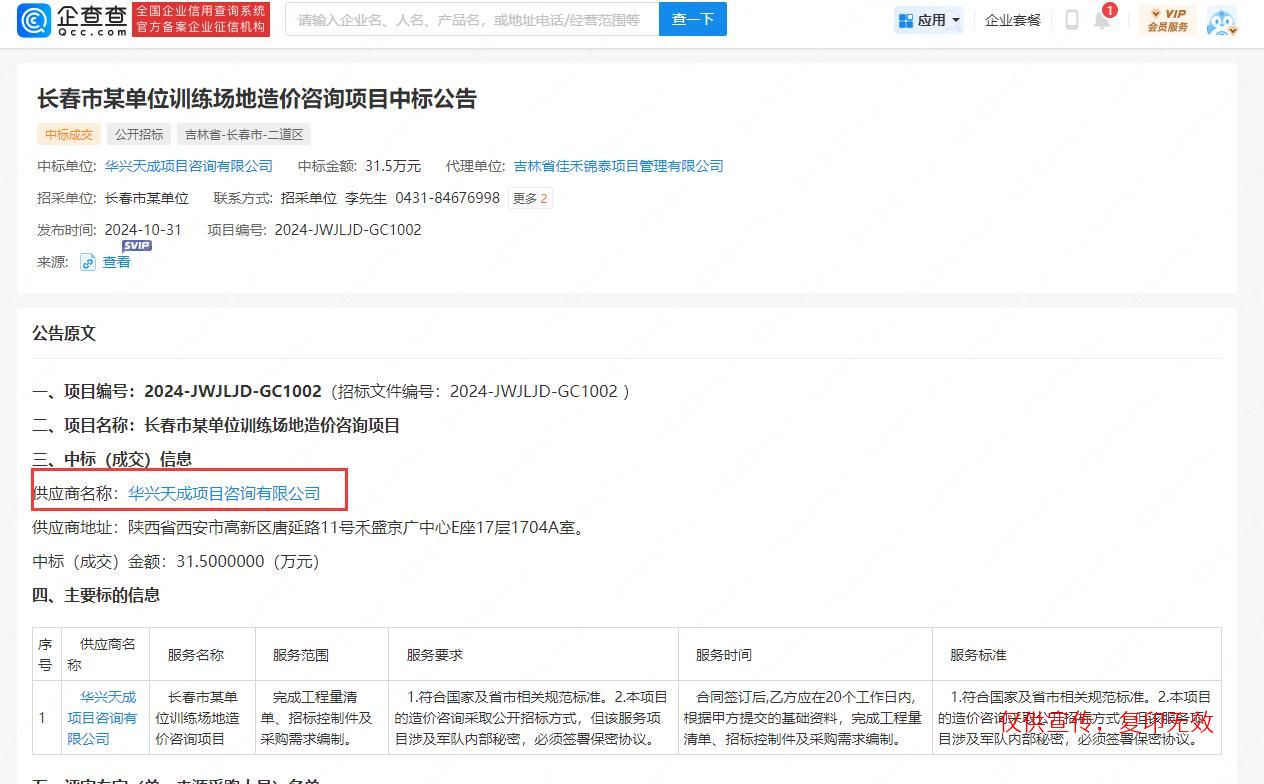Click the source link chain icon

click(x=88, y=262)
